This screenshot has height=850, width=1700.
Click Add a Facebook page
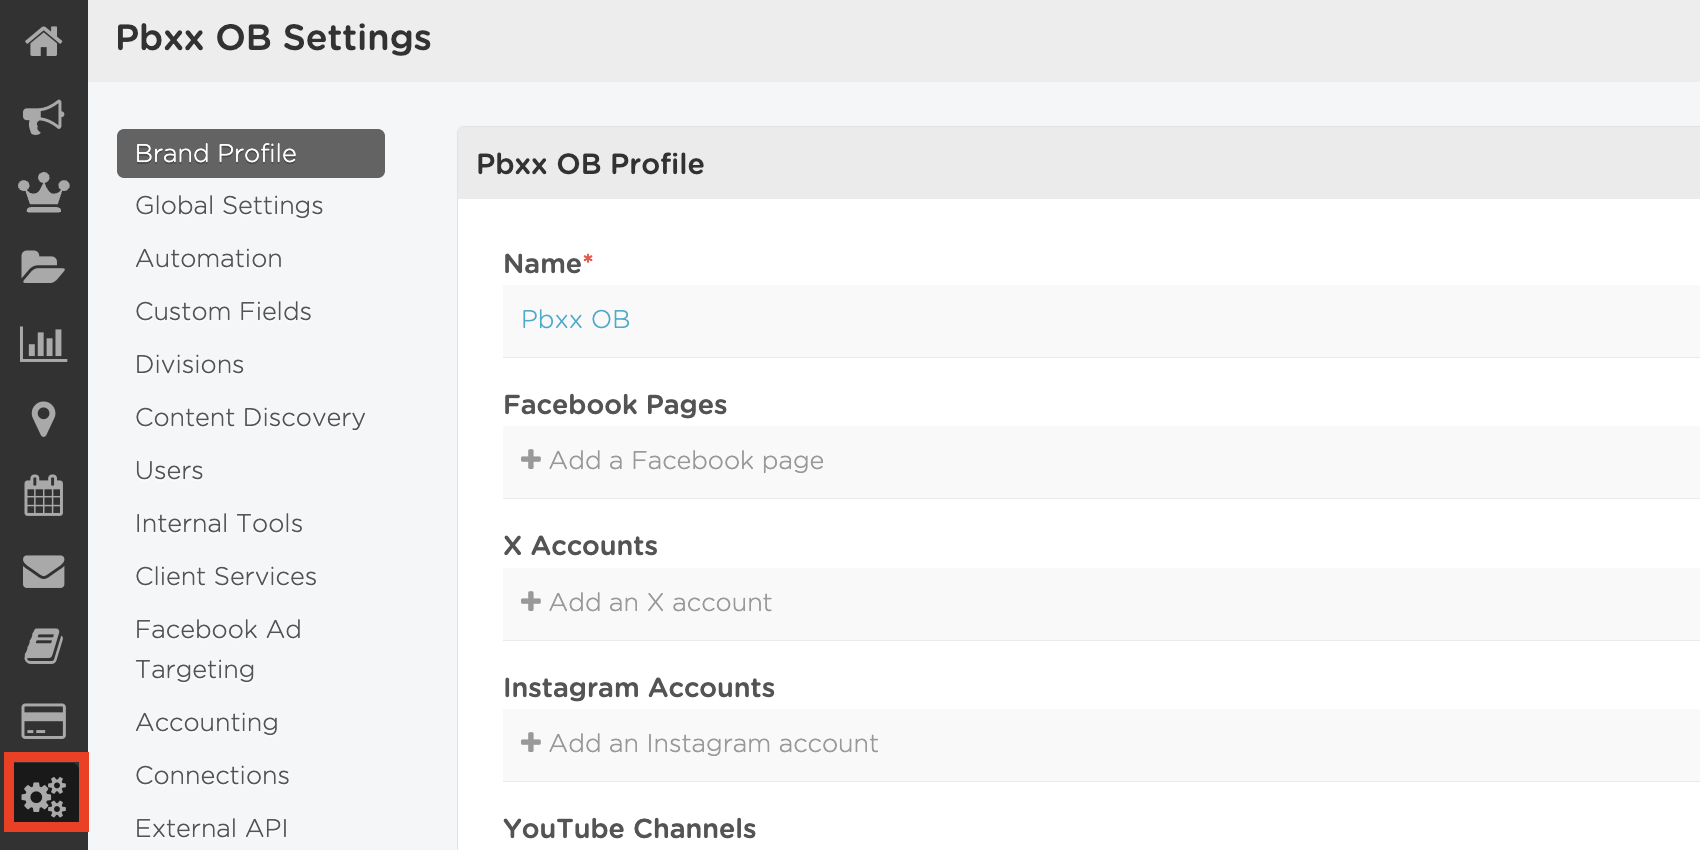coord(672,461)
